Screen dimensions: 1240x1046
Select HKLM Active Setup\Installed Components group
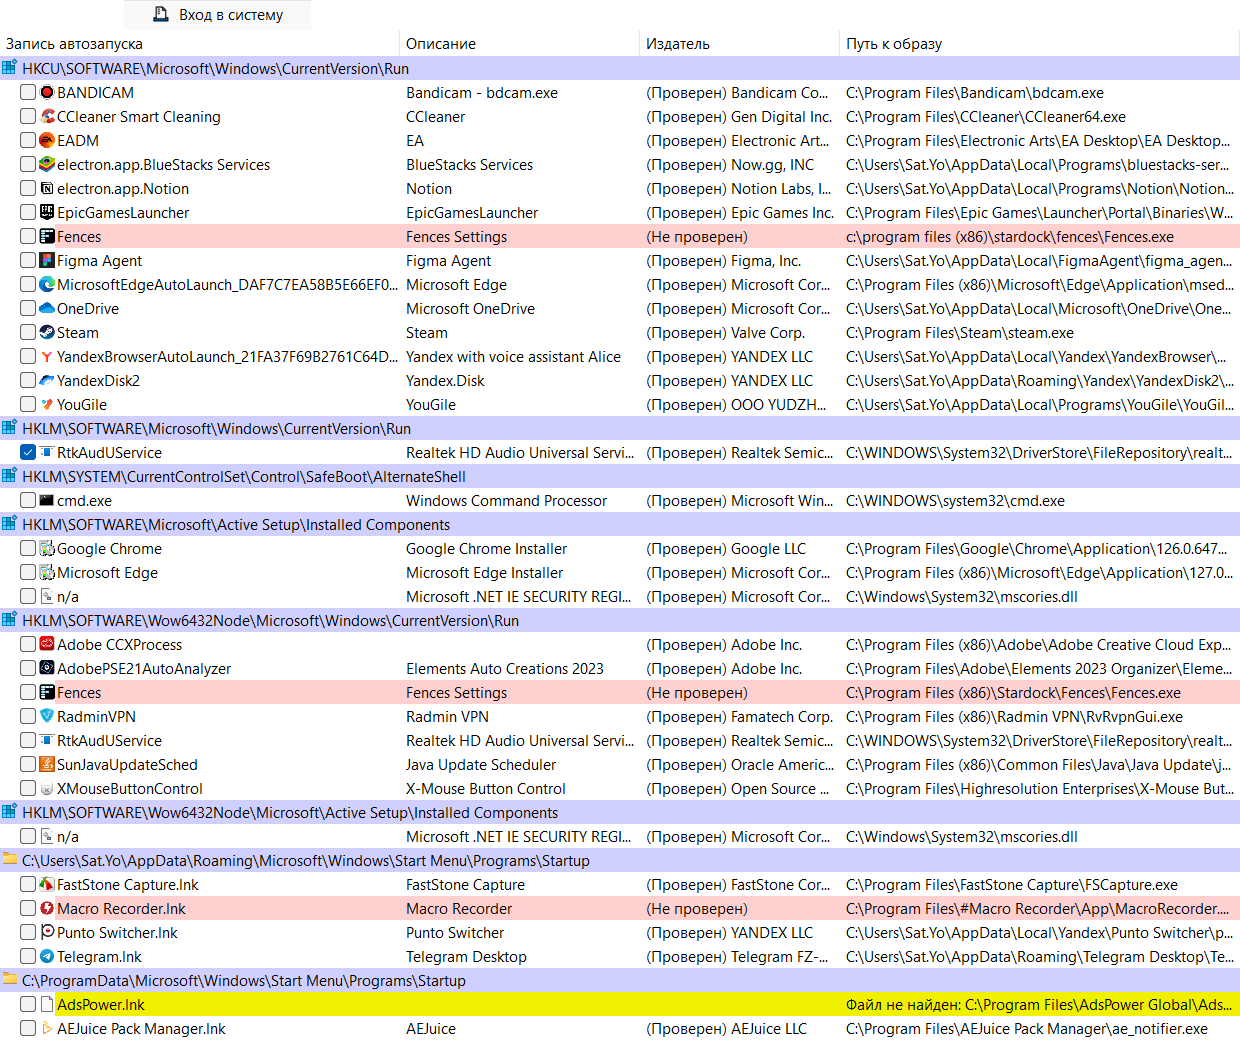(620, 524)
